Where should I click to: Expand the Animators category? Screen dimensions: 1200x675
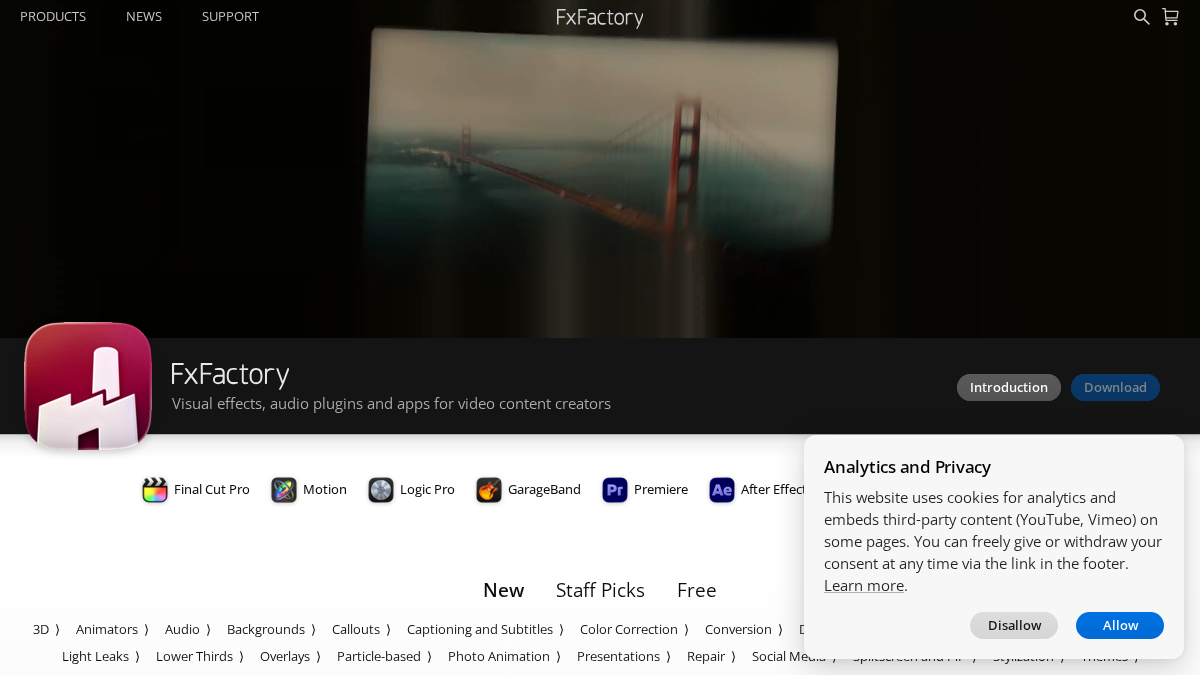tap(113, 629)
